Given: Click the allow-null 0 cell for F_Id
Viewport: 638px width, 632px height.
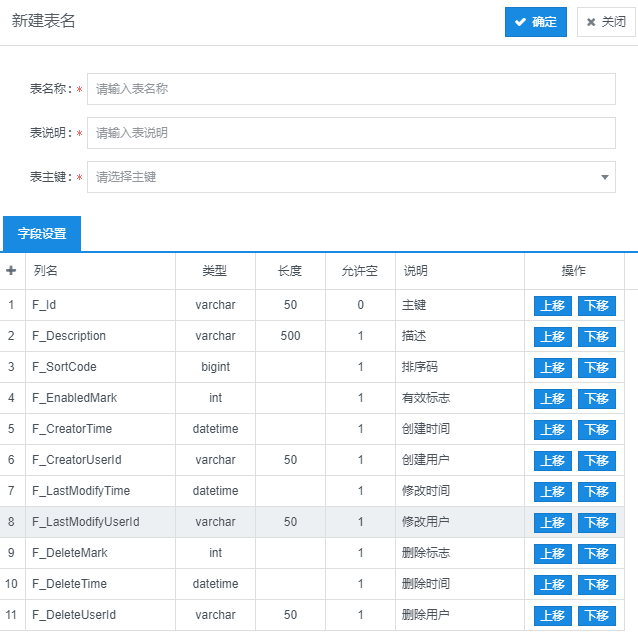Looking at the screenshot, I should pyautogui.click(x=360, y=305).
